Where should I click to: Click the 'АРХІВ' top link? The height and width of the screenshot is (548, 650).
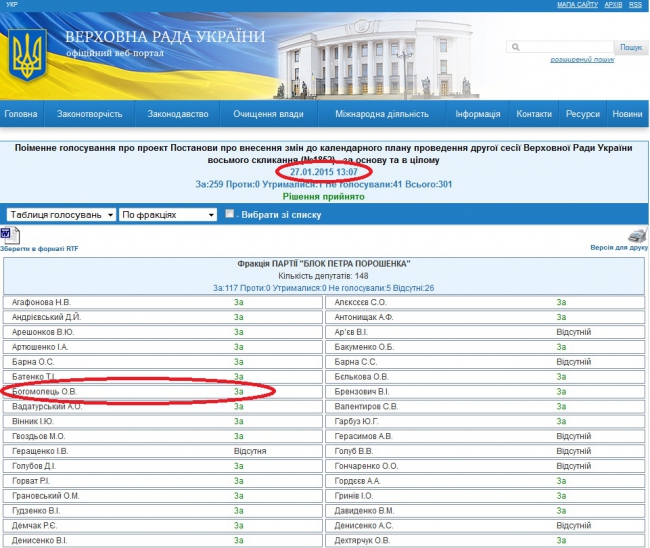pyautogui.click(x=614, y=5)
